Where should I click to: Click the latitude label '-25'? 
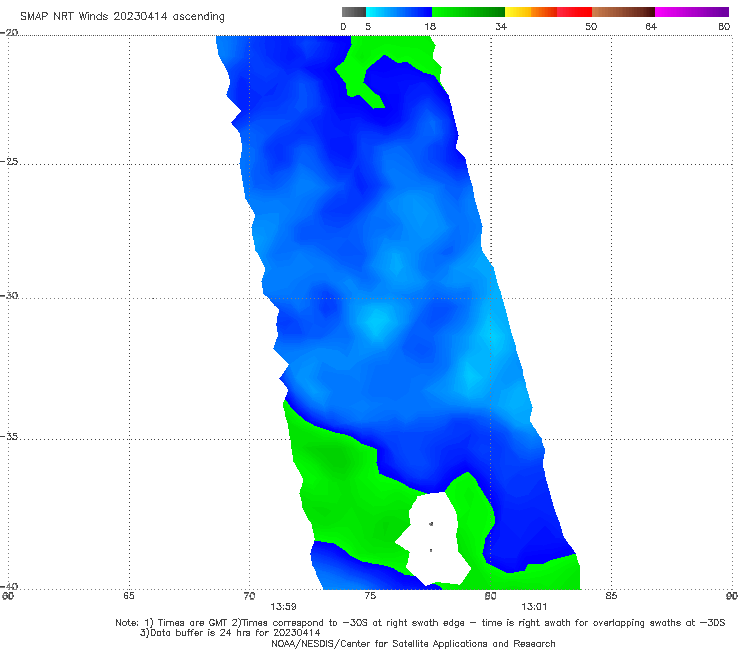(9, 161)
